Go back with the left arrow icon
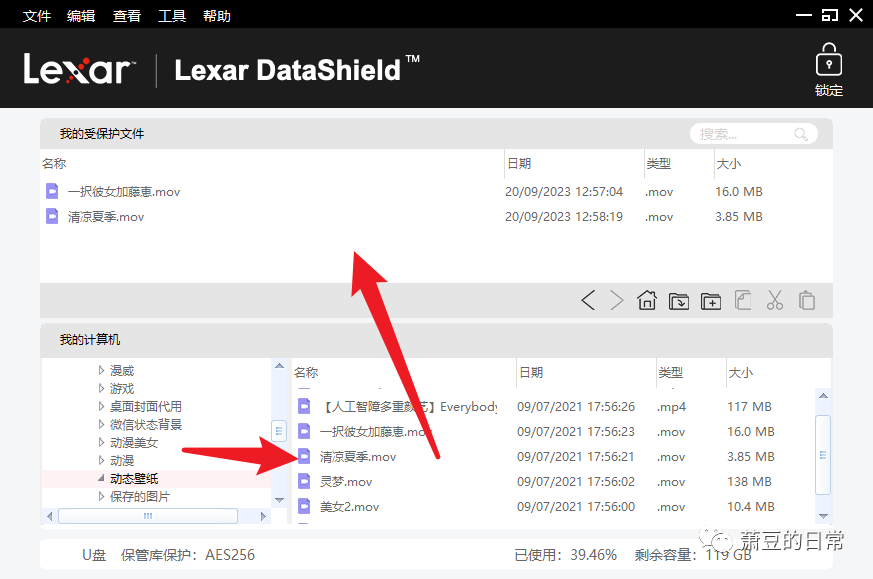This screenshot has height=579, width=873. click(x=588, y=300)
